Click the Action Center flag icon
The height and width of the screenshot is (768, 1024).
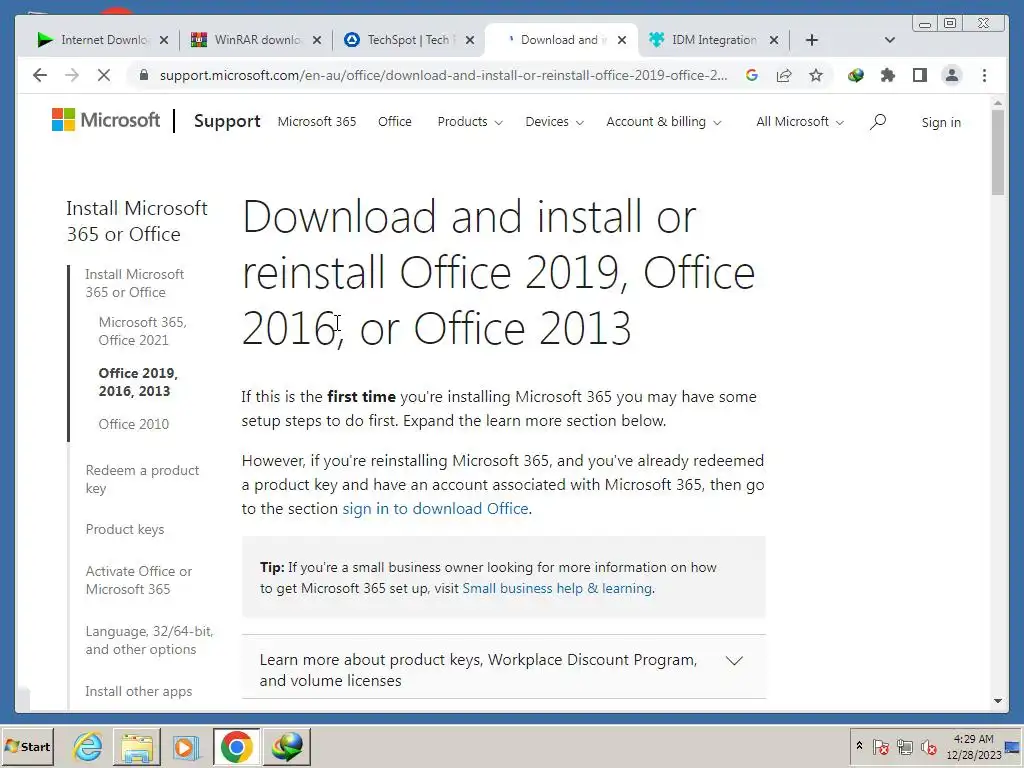(x=880, y=746)
